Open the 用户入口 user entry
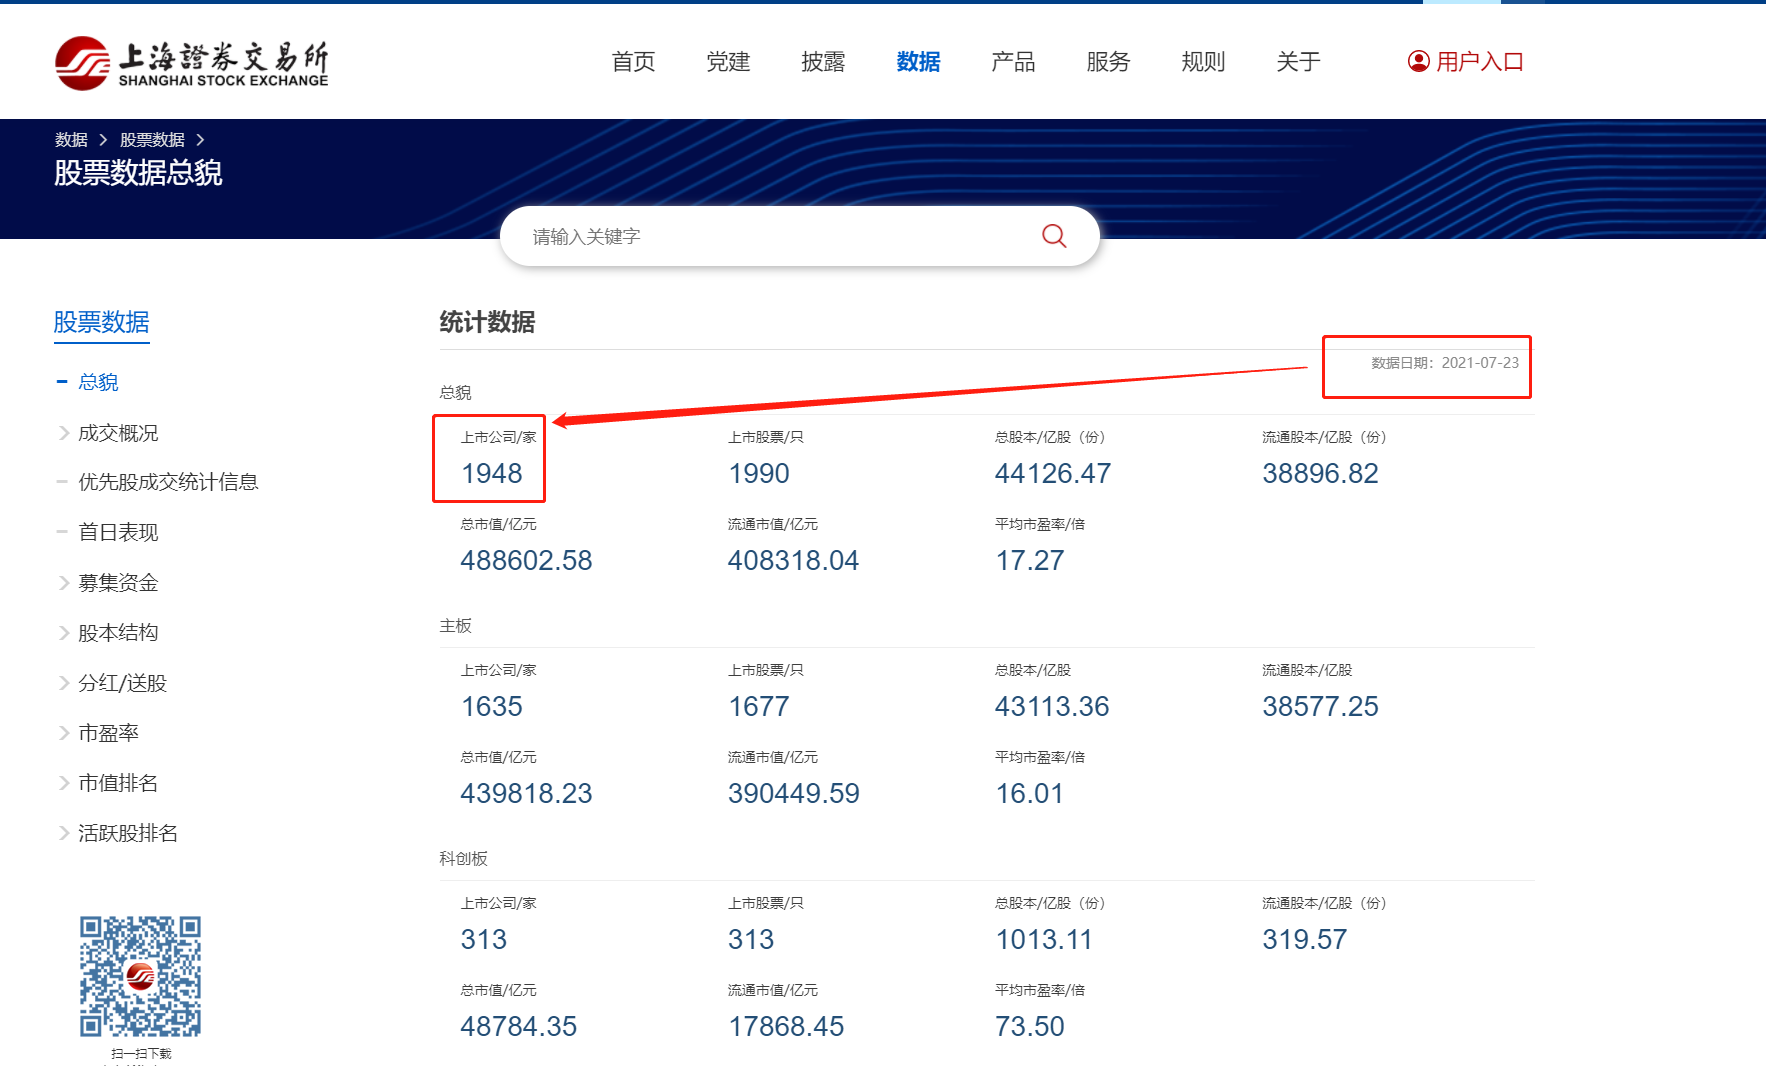1766x1066 pixels. pos(1478,61)
